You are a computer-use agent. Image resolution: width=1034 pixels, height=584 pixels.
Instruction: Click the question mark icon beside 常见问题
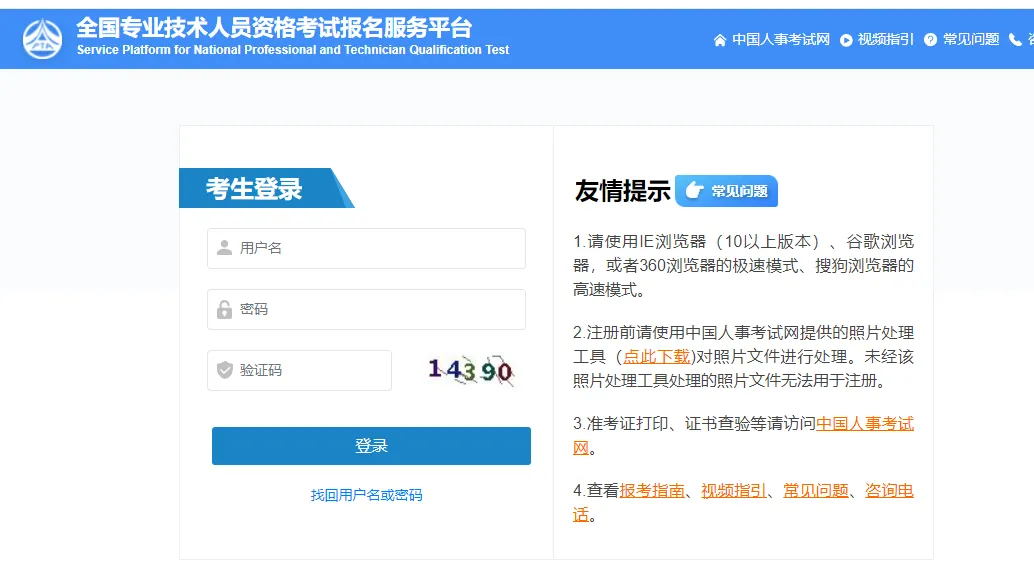[930, 40]
